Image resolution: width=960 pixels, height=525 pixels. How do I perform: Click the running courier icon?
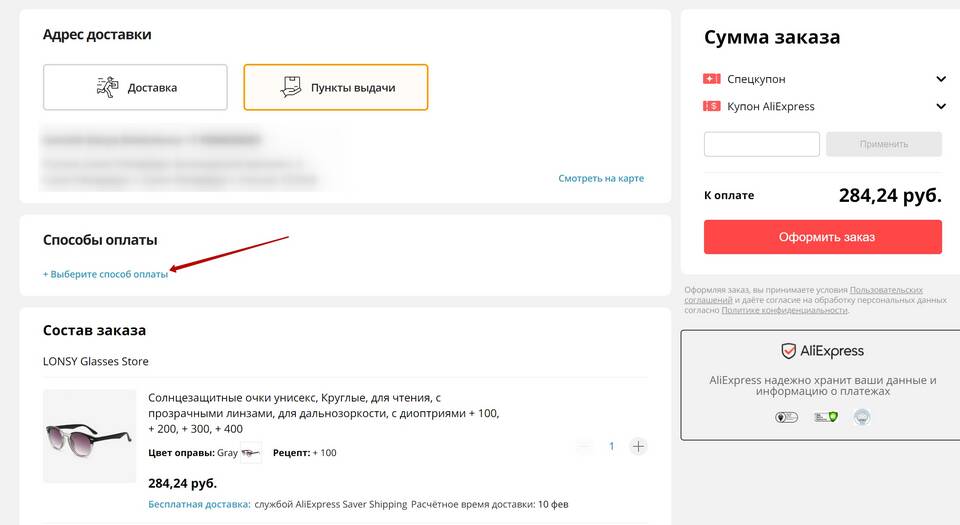pyautogui.click(x=108, y=88)
